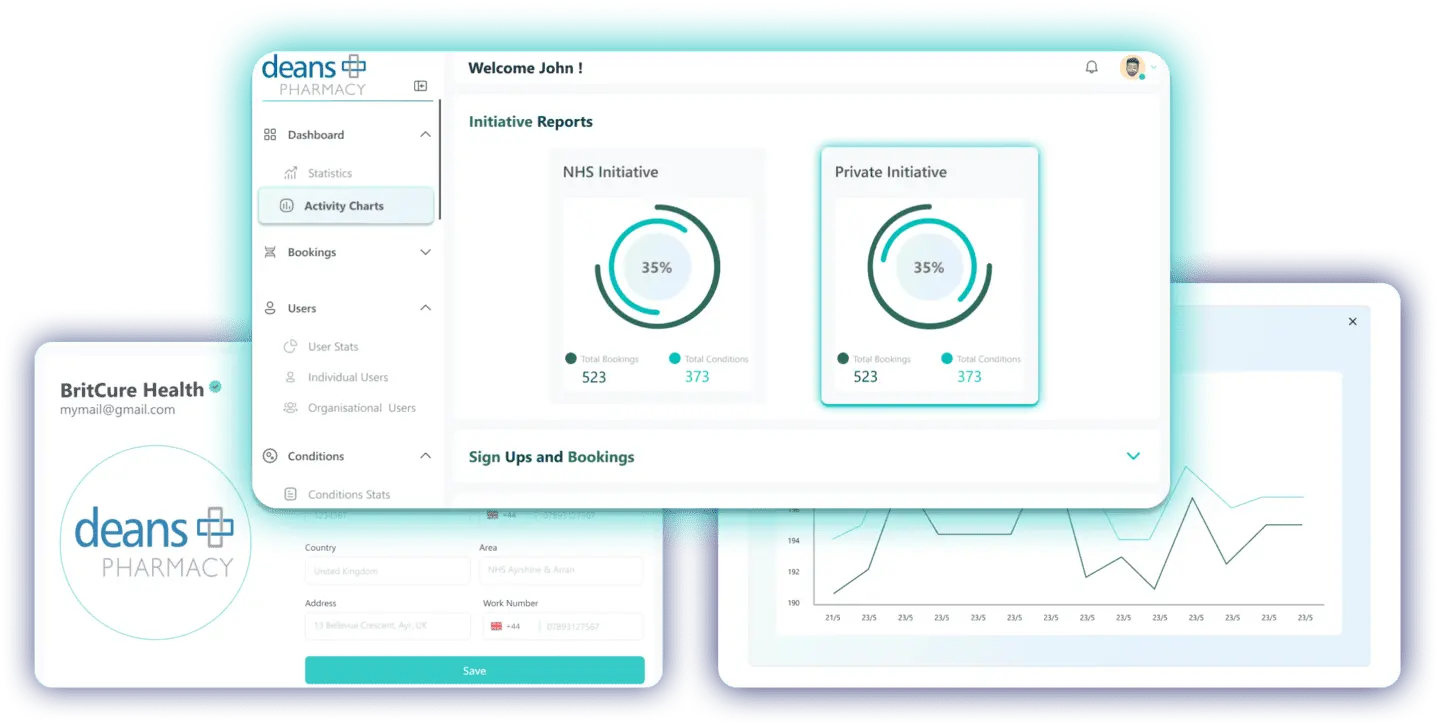
Task: Open the John profile avatar
Action: (x=1132, y=67)
